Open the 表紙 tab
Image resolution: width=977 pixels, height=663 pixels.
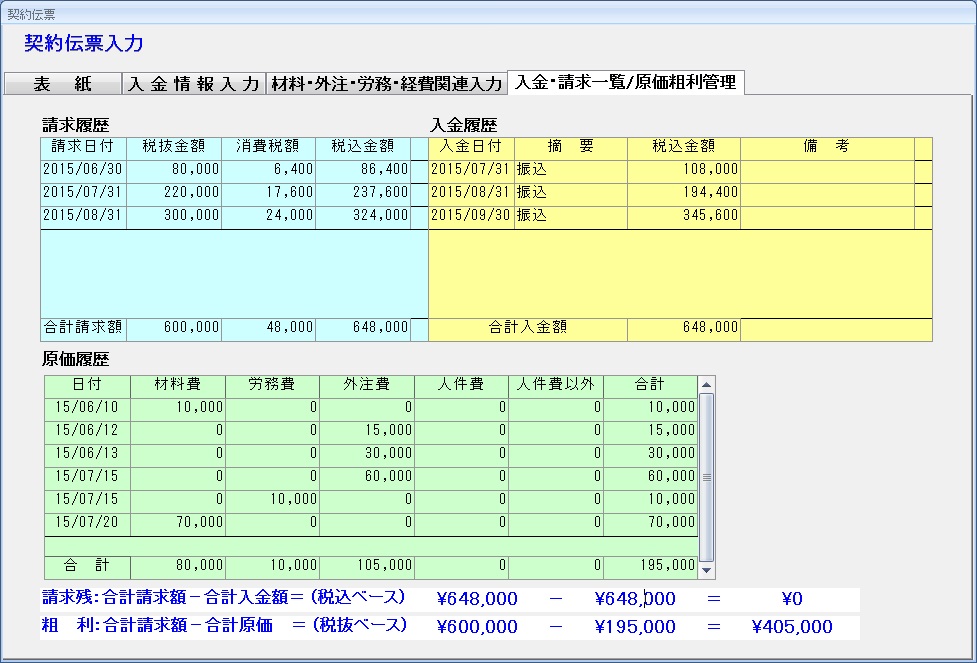[x=62, y=84]
